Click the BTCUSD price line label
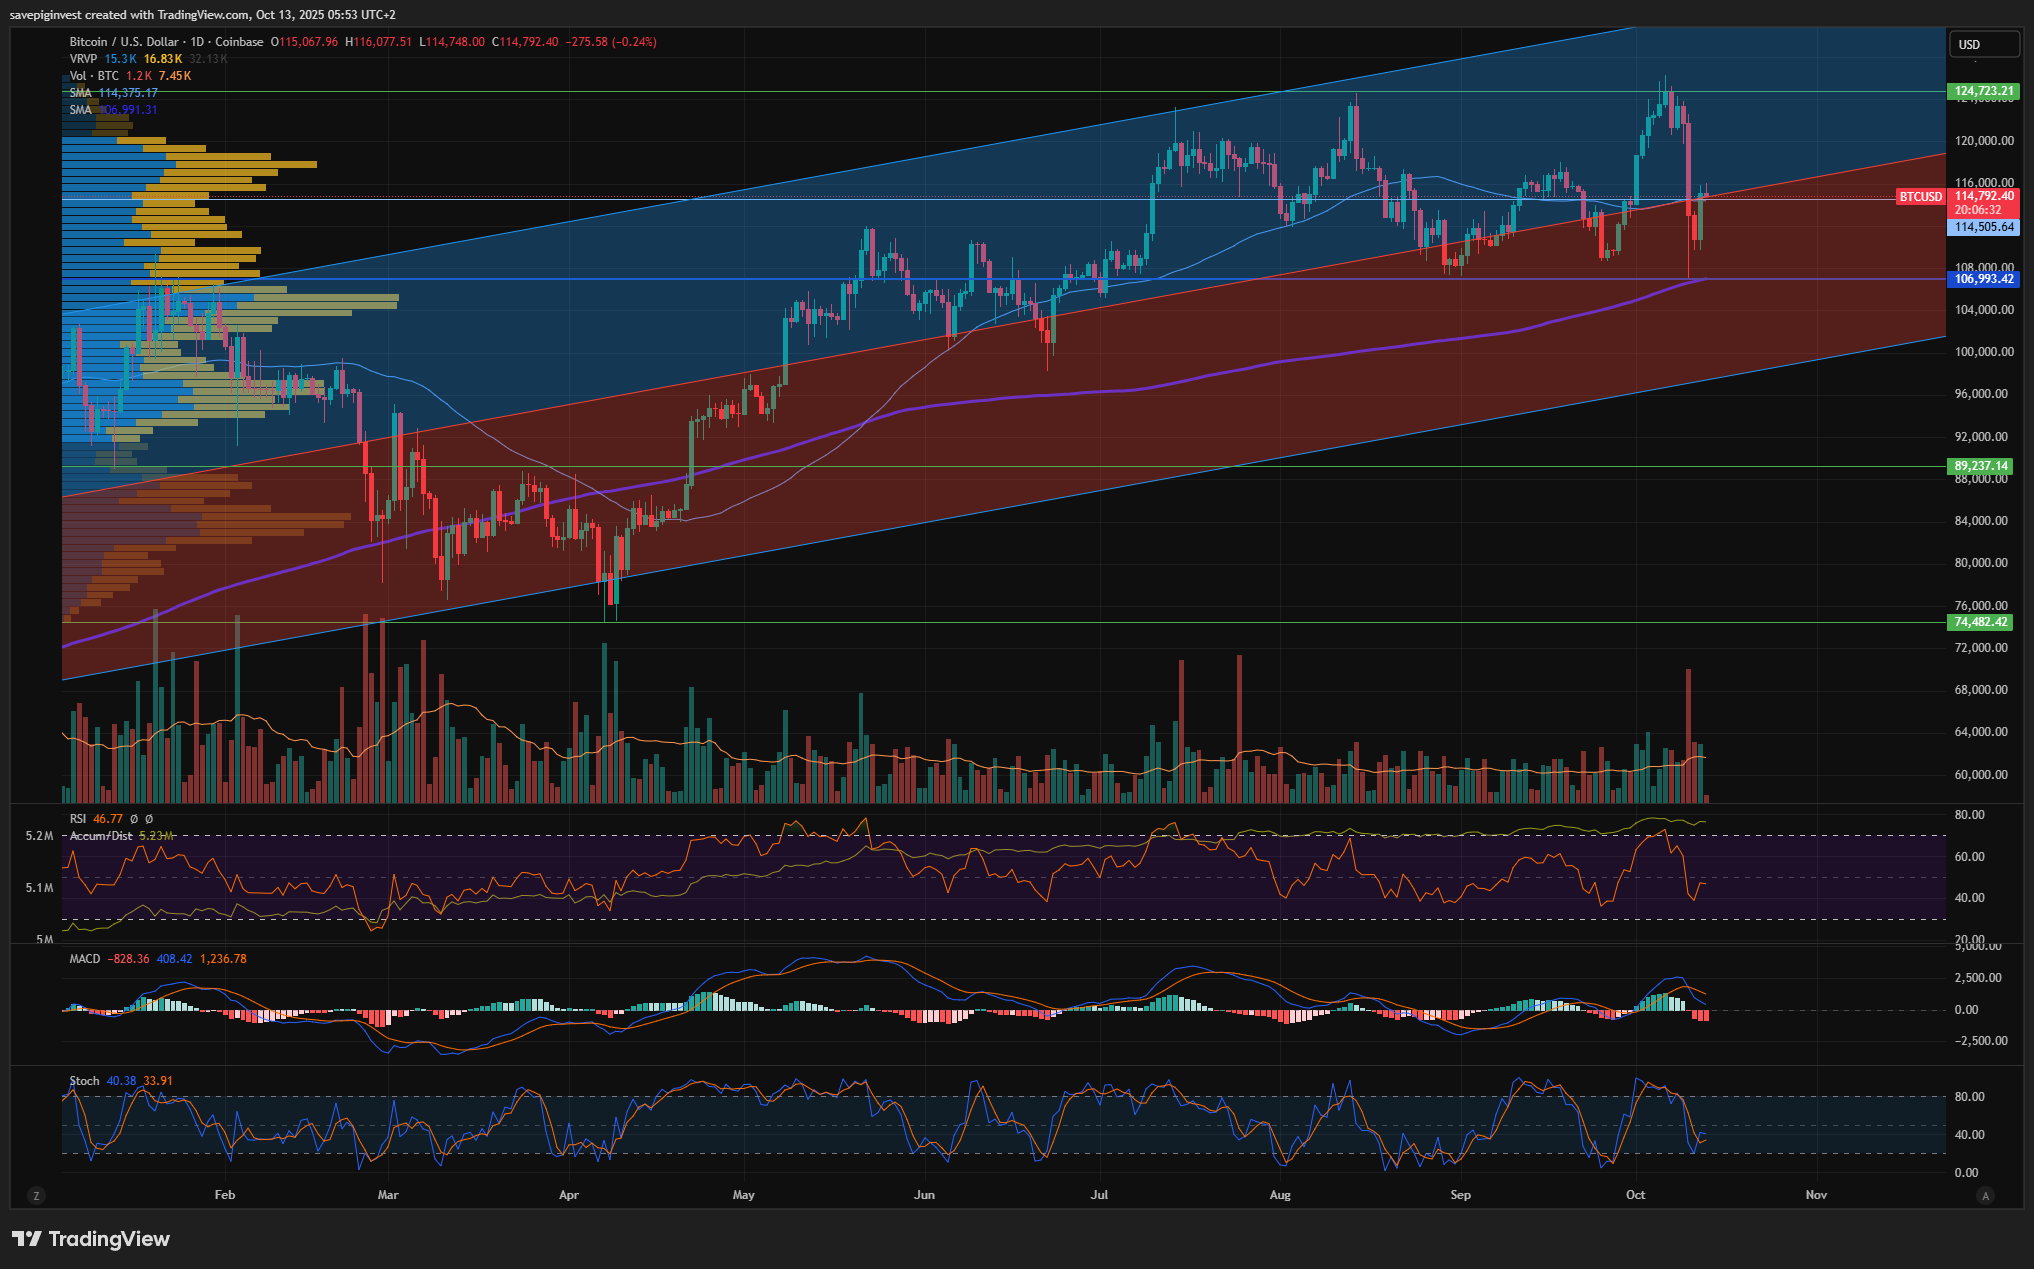 (1920, 197)
